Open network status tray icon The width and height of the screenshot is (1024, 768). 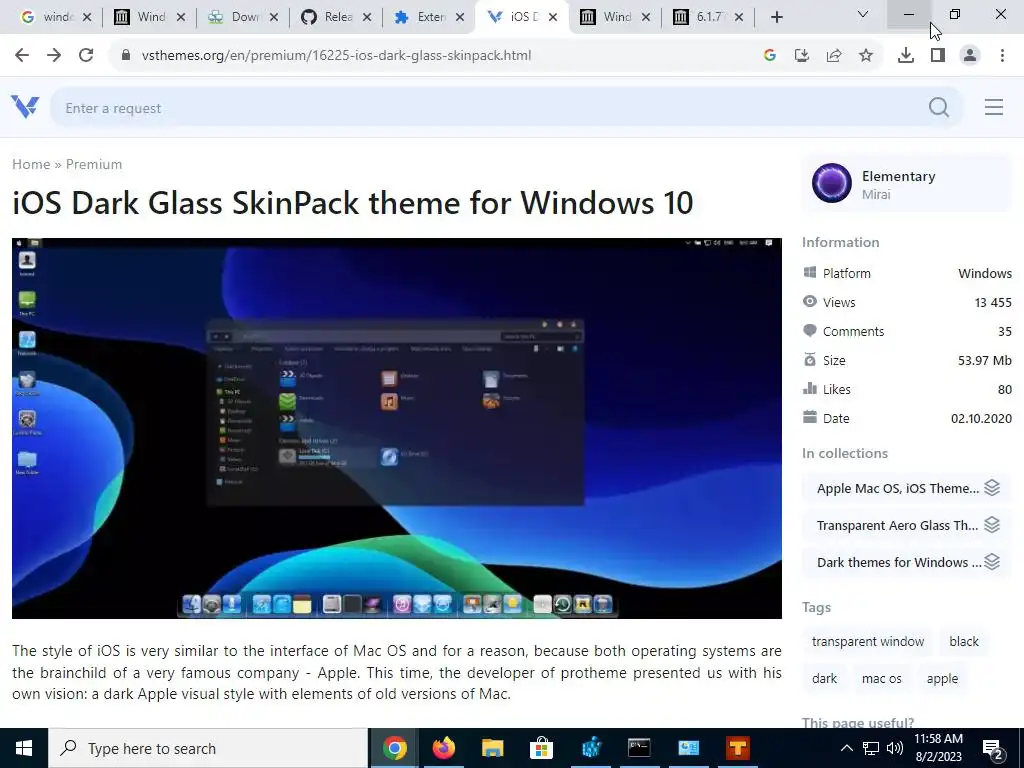click(871, 748)
